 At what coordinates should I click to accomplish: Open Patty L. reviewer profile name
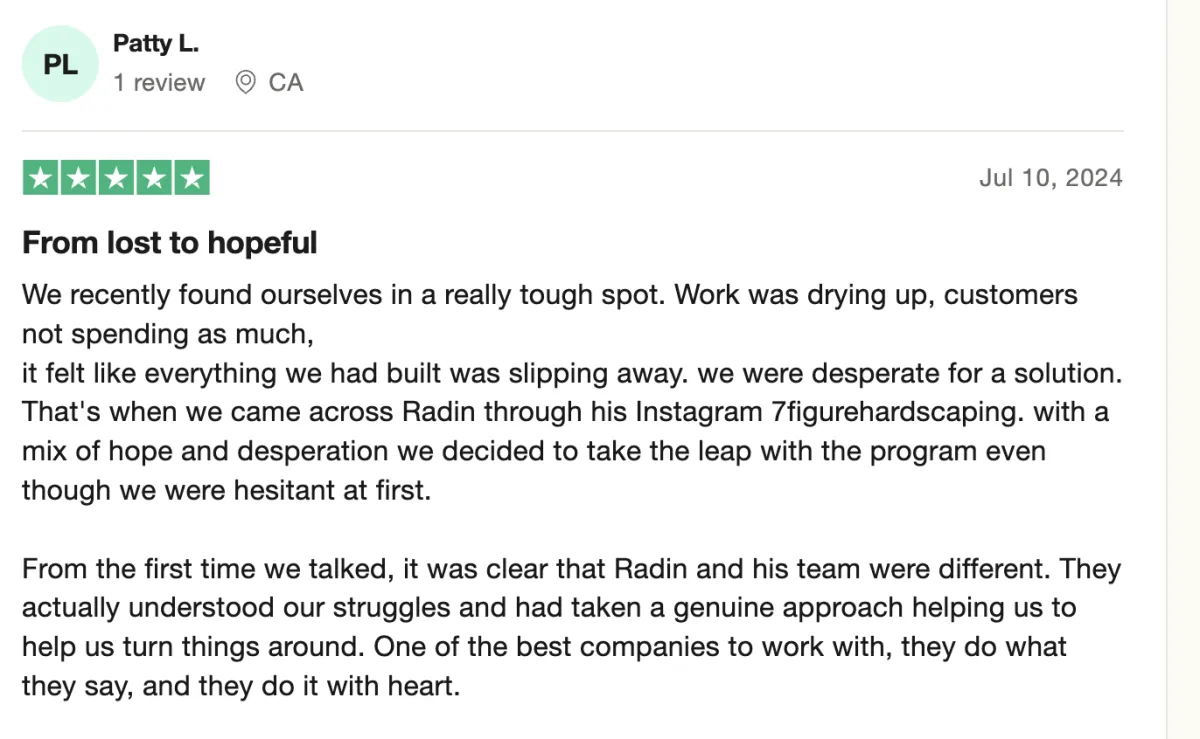156,43
